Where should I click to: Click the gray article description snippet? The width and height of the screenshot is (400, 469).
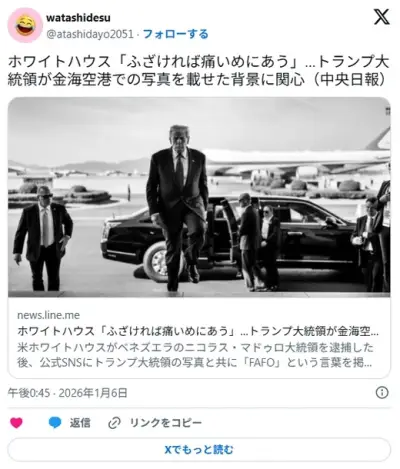pyautogui.click(x=195, y=355)
